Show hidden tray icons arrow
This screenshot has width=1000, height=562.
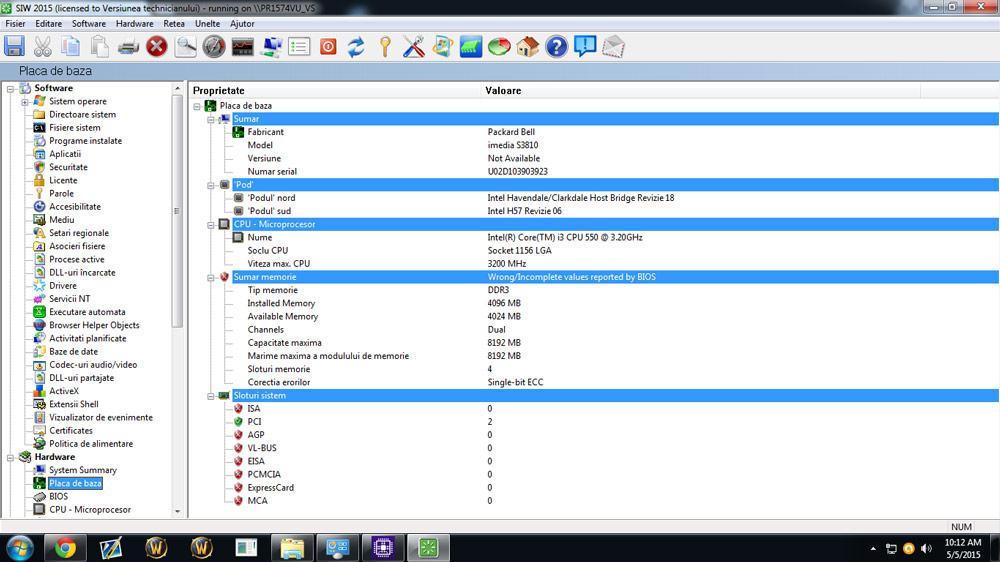coord(873,549)
